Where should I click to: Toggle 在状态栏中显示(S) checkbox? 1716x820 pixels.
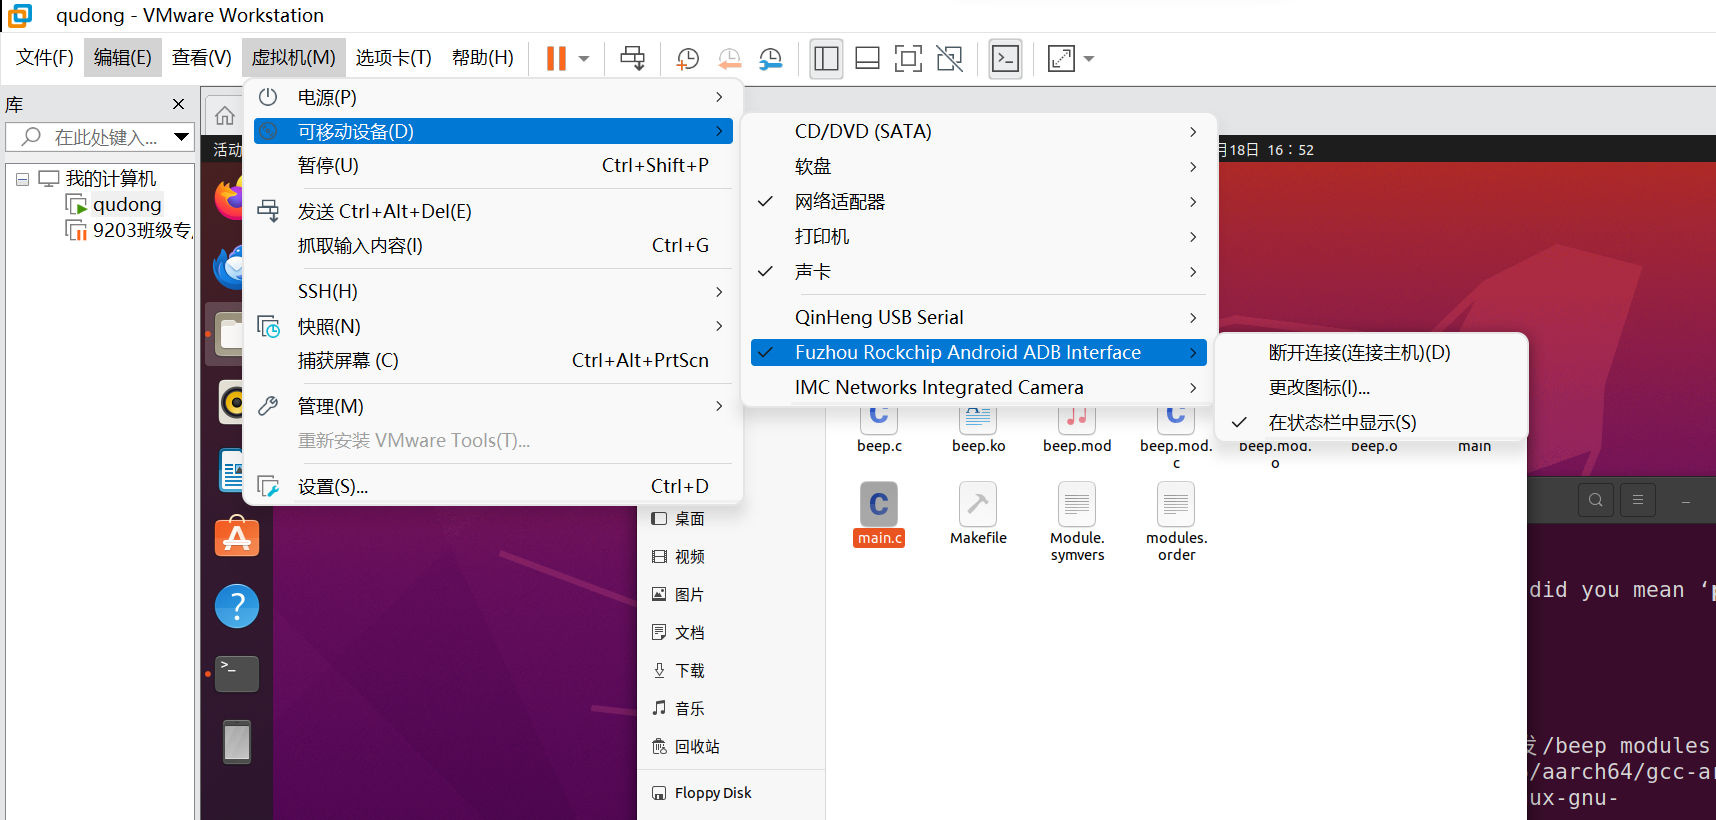[x=1371, y=422]
